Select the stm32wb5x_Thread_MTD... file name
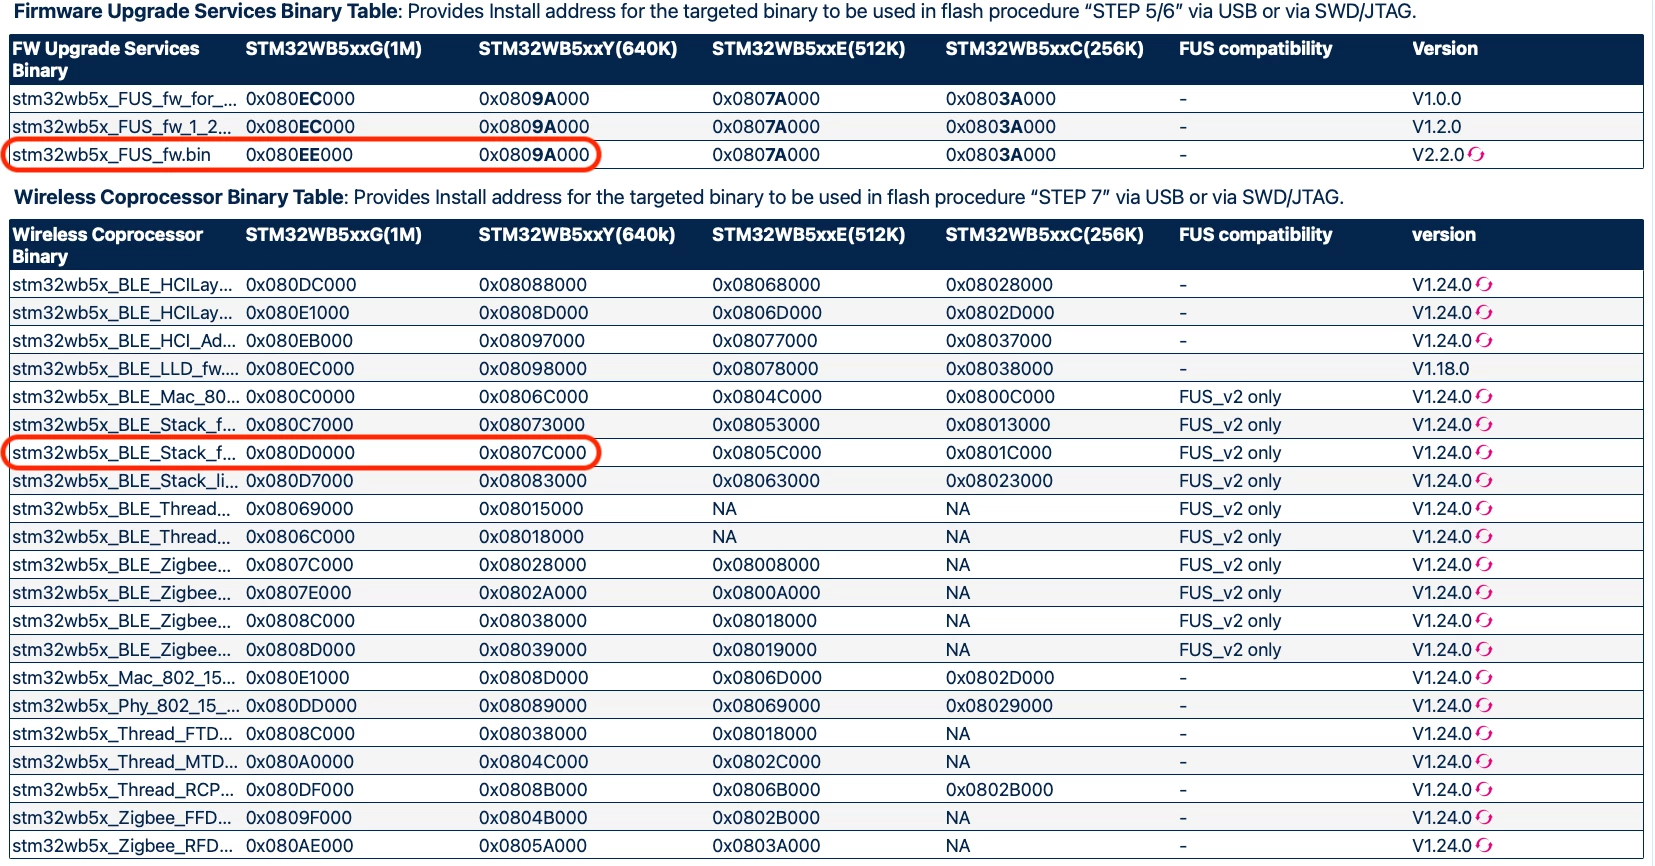The width and height of the screenshot is (1655, 866). tap(125, 761)
